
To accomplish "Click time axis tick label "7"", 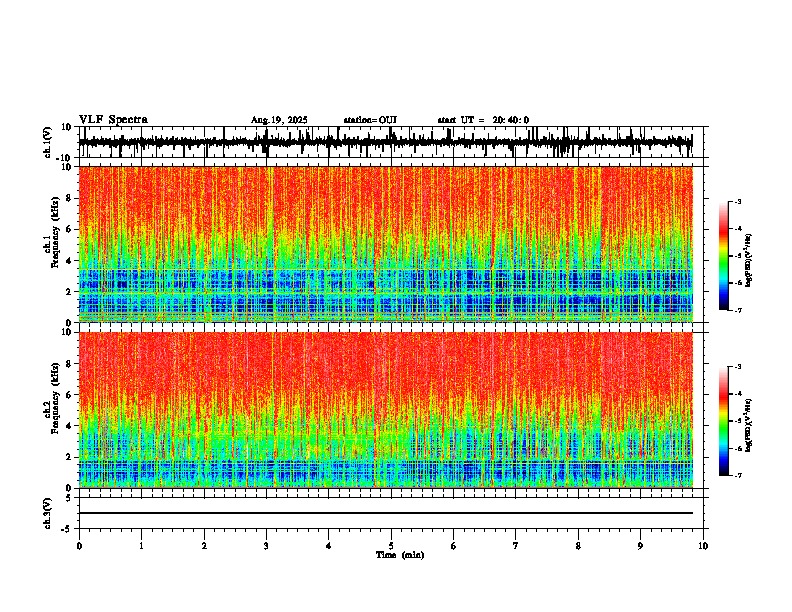I will point(516,546).
